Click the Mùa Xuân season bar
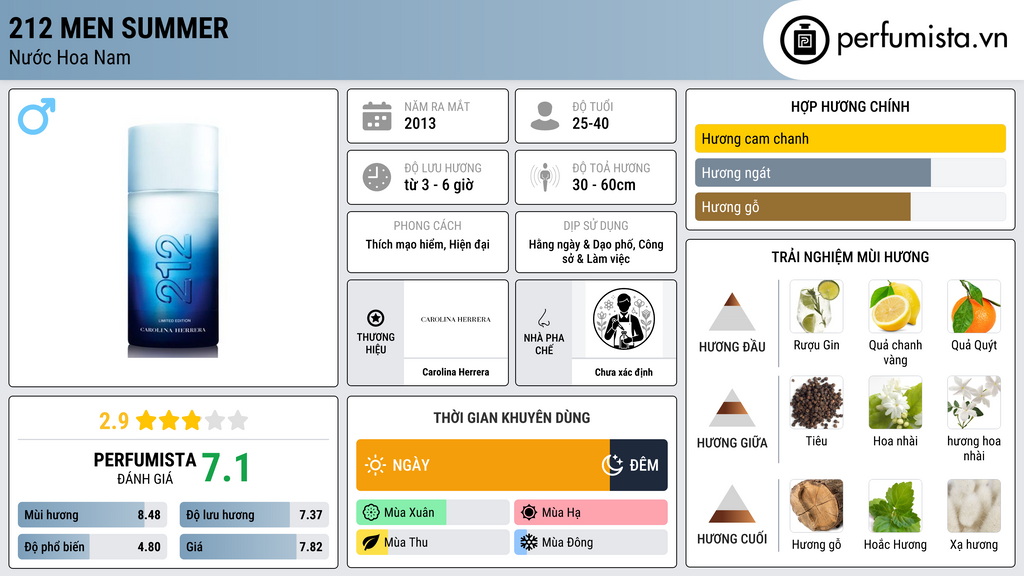 click(433, 513)
